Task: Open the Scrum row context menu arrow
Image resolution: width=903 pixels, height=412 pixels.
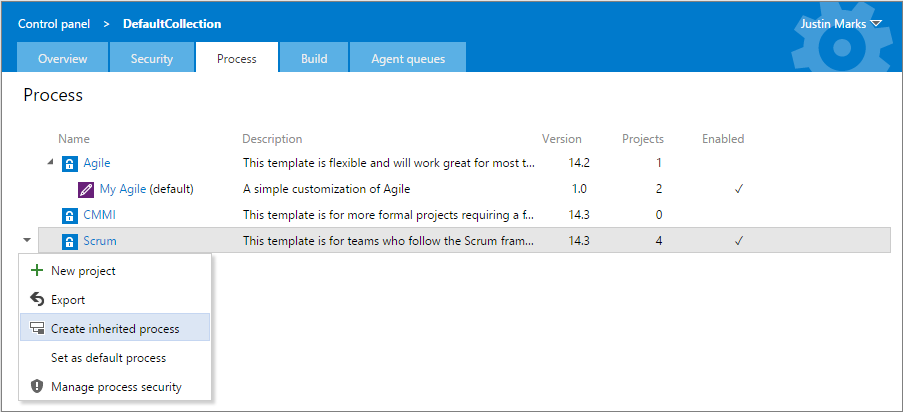Action: pos(27,241)
